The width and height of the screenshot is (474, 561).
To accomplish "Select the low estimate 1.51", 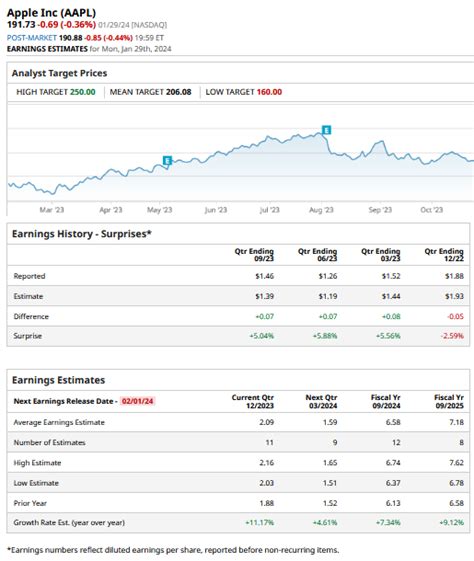I will coord(330,483).
